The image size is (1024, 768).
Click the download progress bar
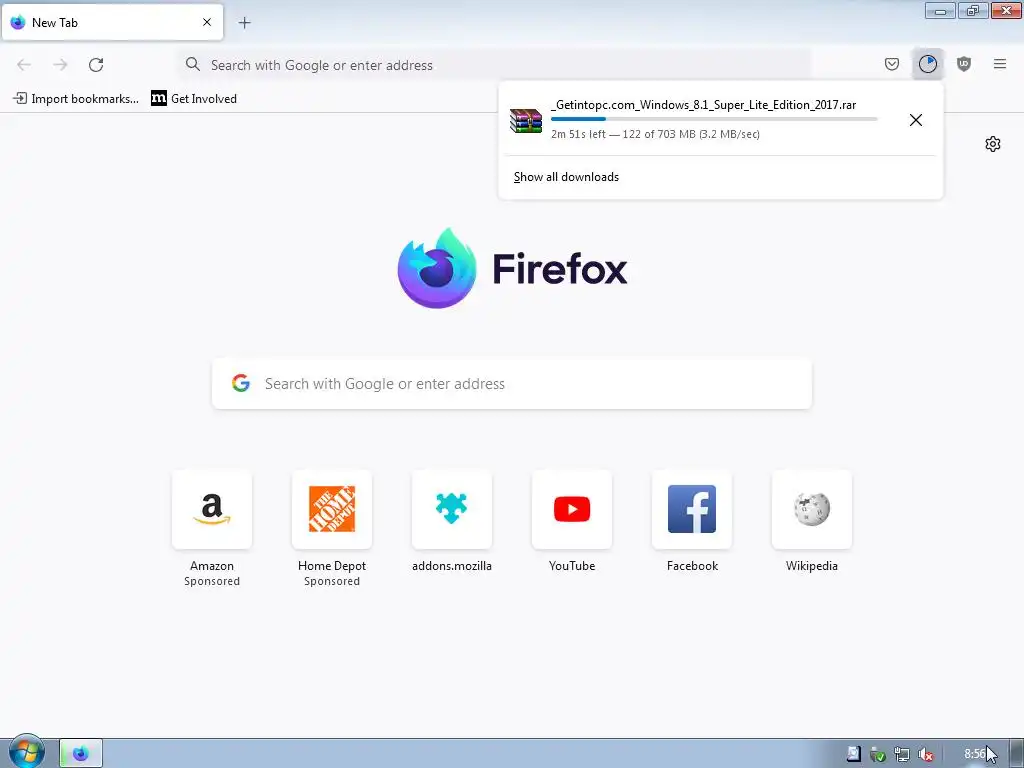714,119
